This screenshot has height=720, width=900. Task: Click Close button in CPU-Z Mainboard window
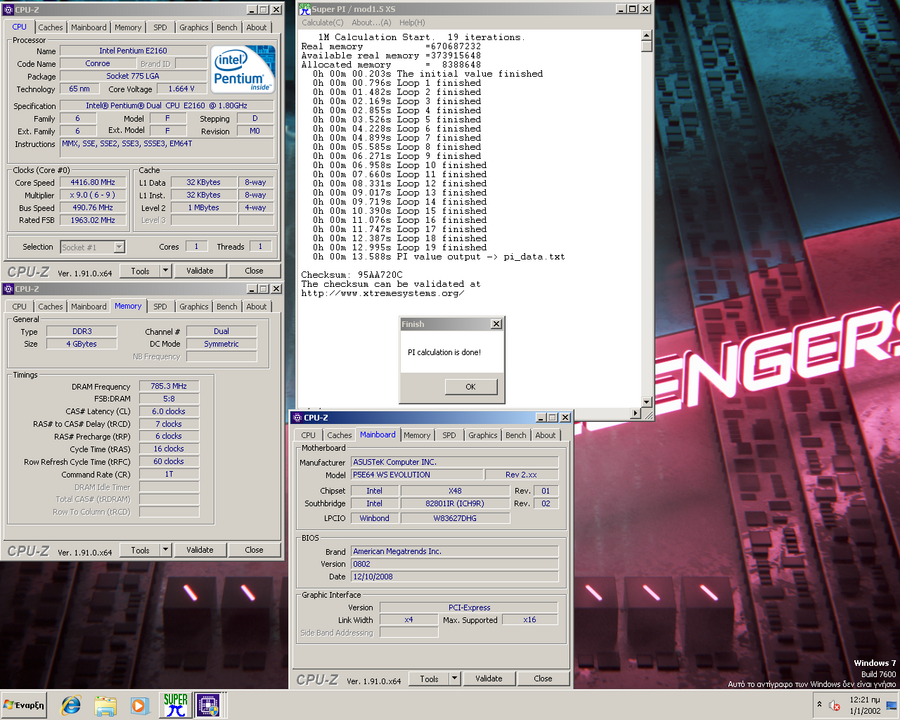[543, 679]
